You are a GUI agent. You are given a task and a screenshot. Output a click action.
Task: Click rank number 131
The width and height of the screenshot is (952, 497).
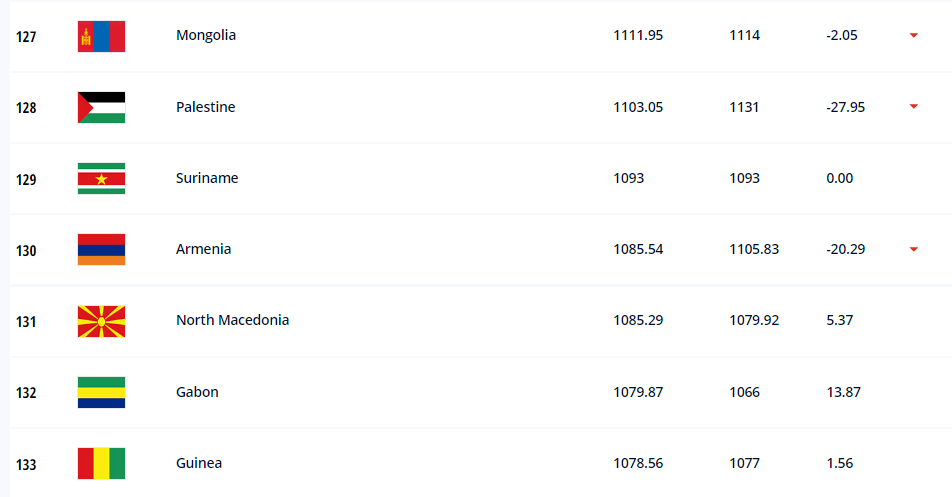(x=26, y=322)
